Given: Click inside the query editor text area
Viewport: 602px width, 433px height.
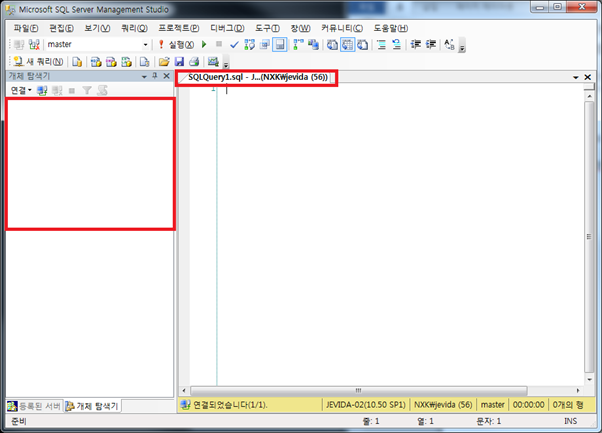Looking at the screenshot, I should [x=399, y=234].
